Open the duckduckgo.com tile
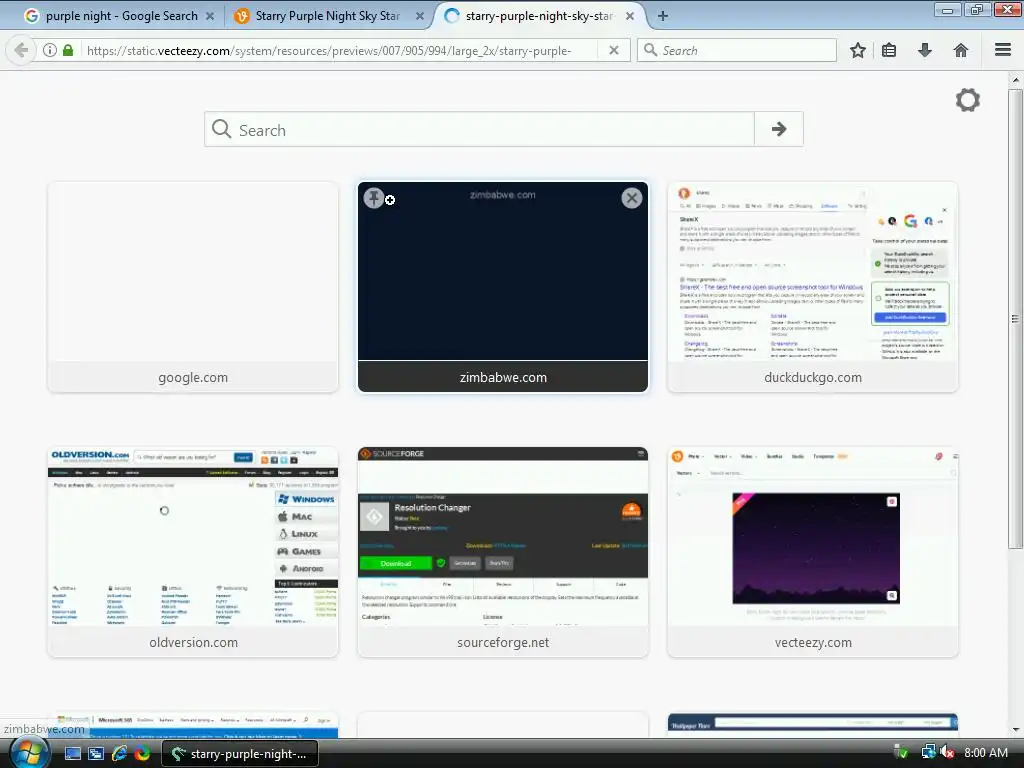This screenshot has width=1024, height=768. tap(812, 287)
